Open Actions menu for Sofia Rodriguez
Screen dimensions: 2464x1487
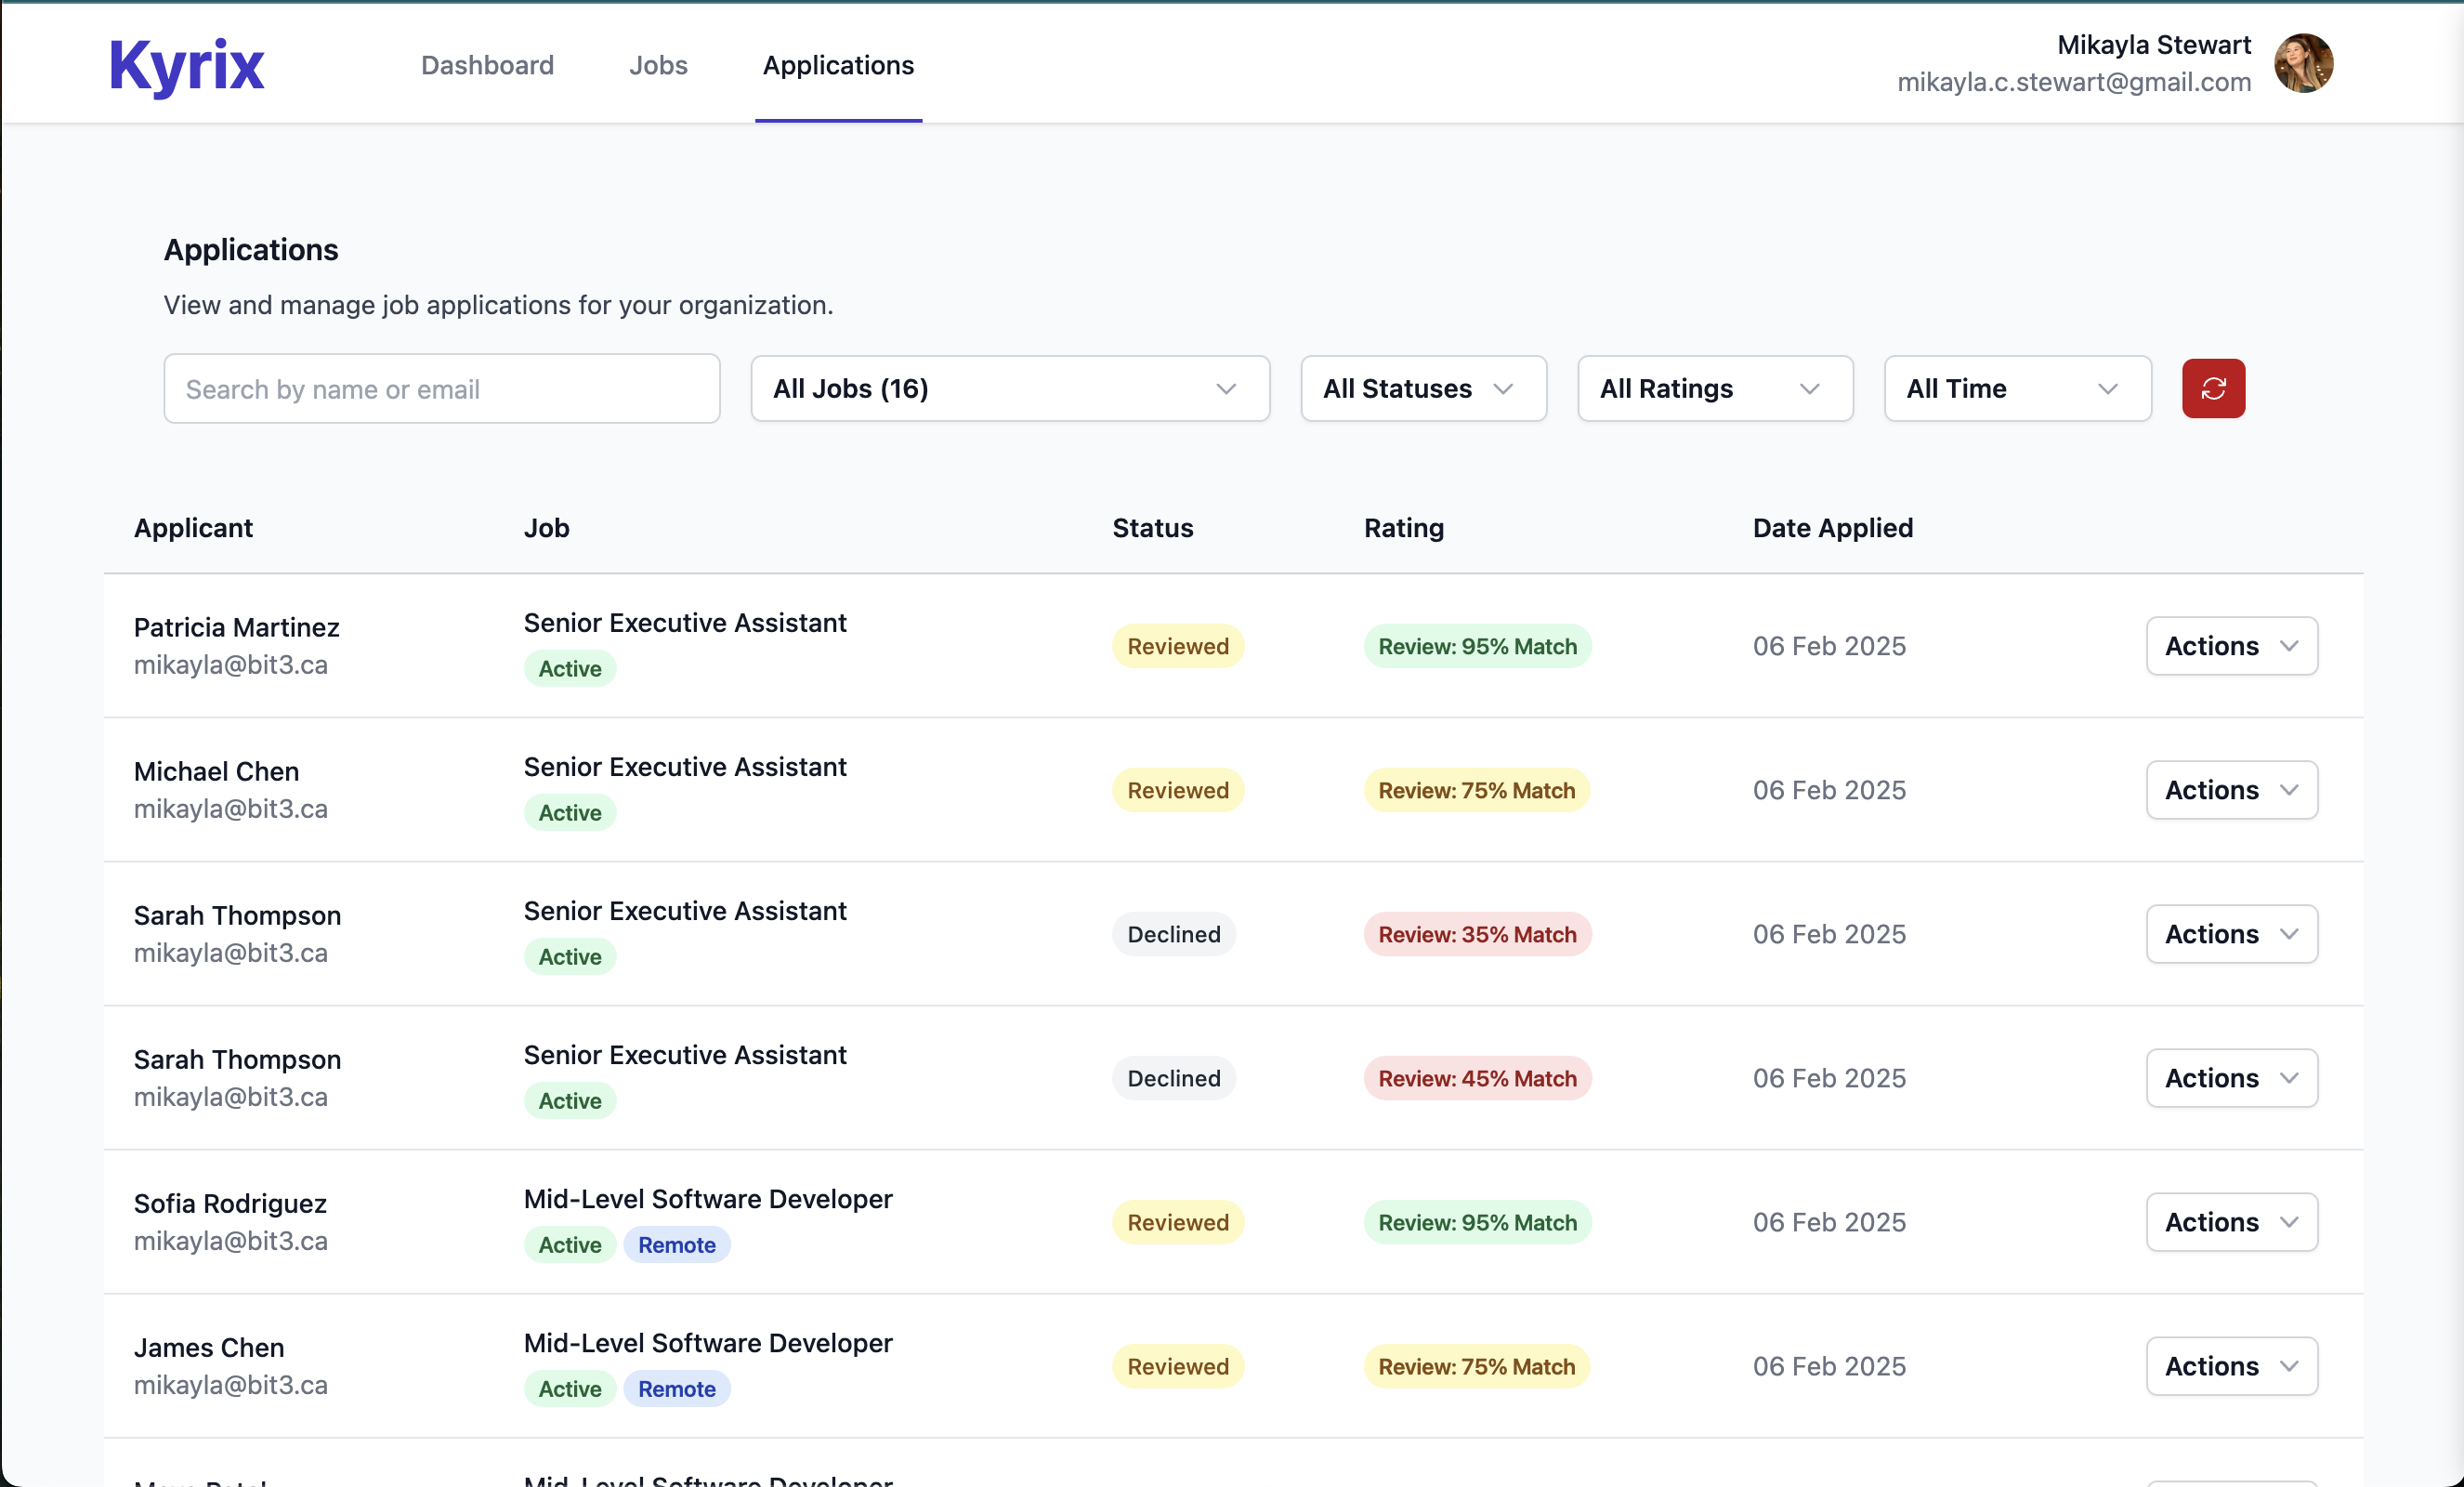point(2230,1222)
